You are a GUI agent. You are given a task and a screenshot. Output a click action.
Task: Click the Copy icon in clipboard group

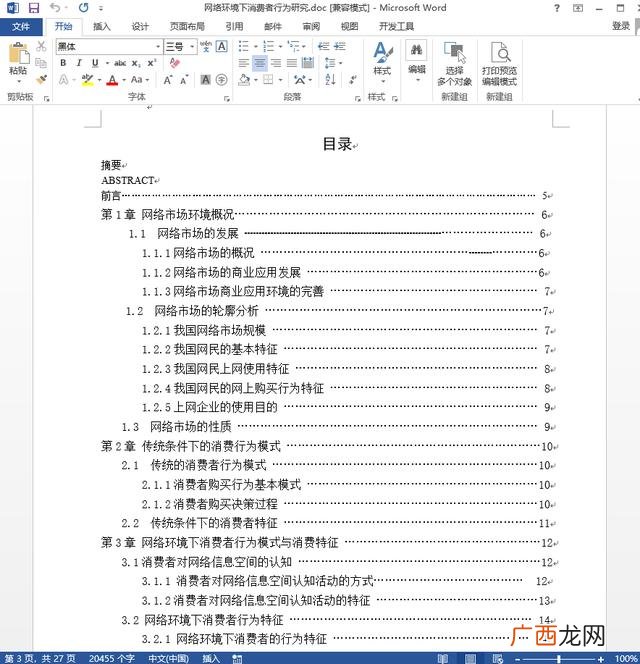click(41, 63)
